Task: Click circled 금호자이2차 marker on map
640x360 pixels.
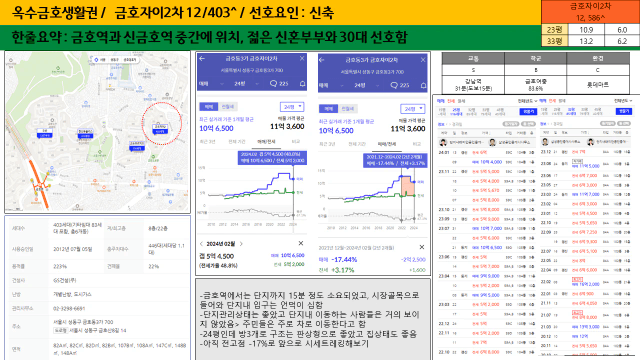Action: pyautogui.click(x=160, y=129)
